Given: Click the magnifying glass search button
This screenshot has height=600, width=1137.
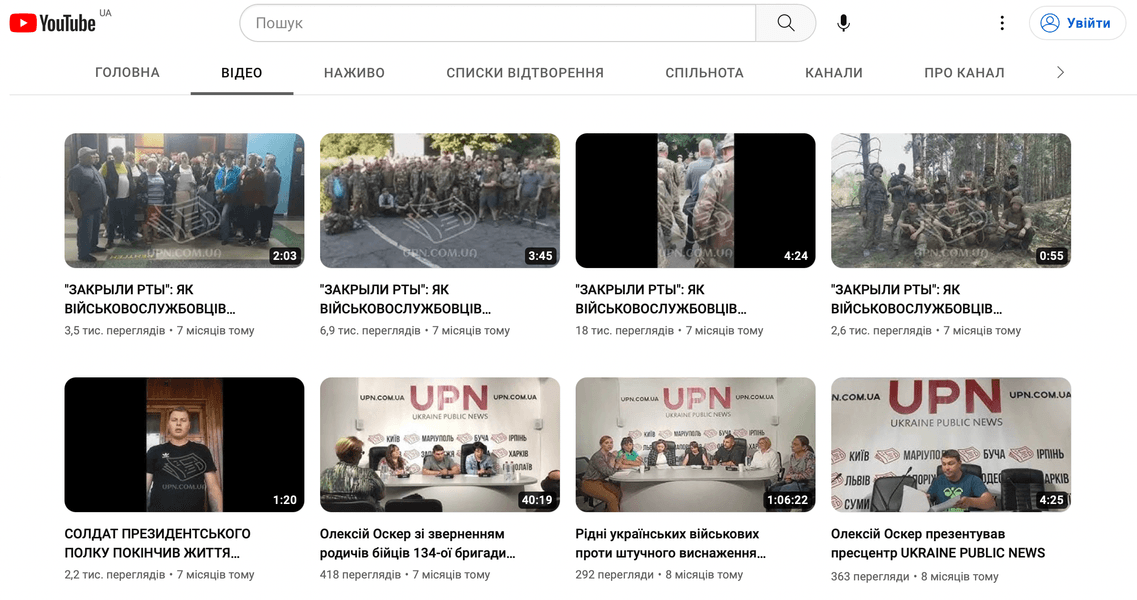Looking at the screenshot, I should pos(785,23).
